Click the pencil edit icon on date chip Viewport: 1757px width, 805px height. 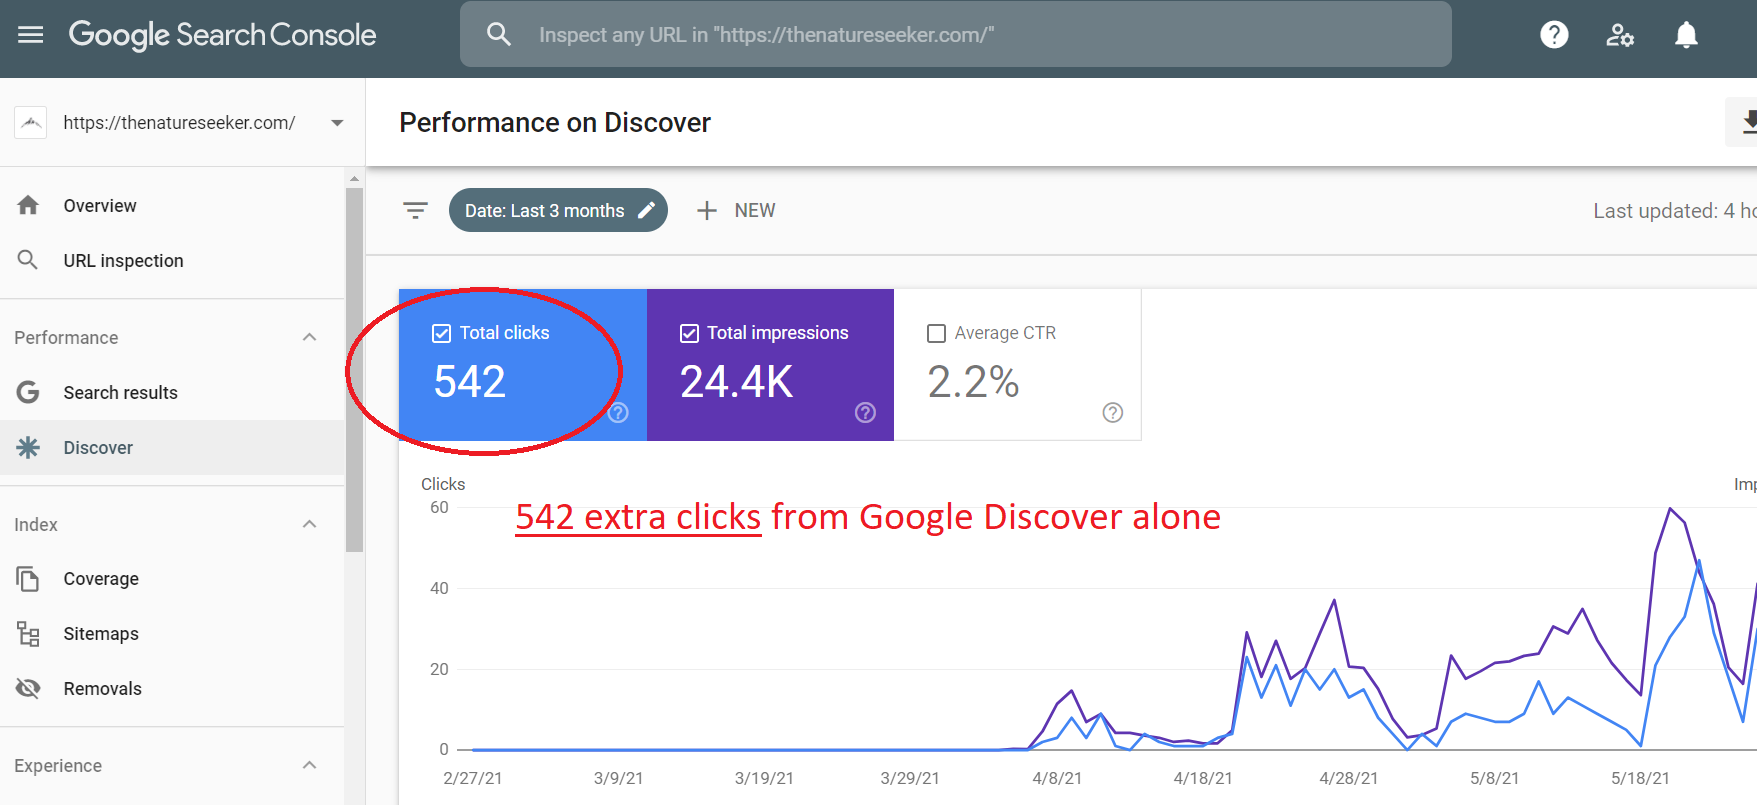(x=647, y=210)
